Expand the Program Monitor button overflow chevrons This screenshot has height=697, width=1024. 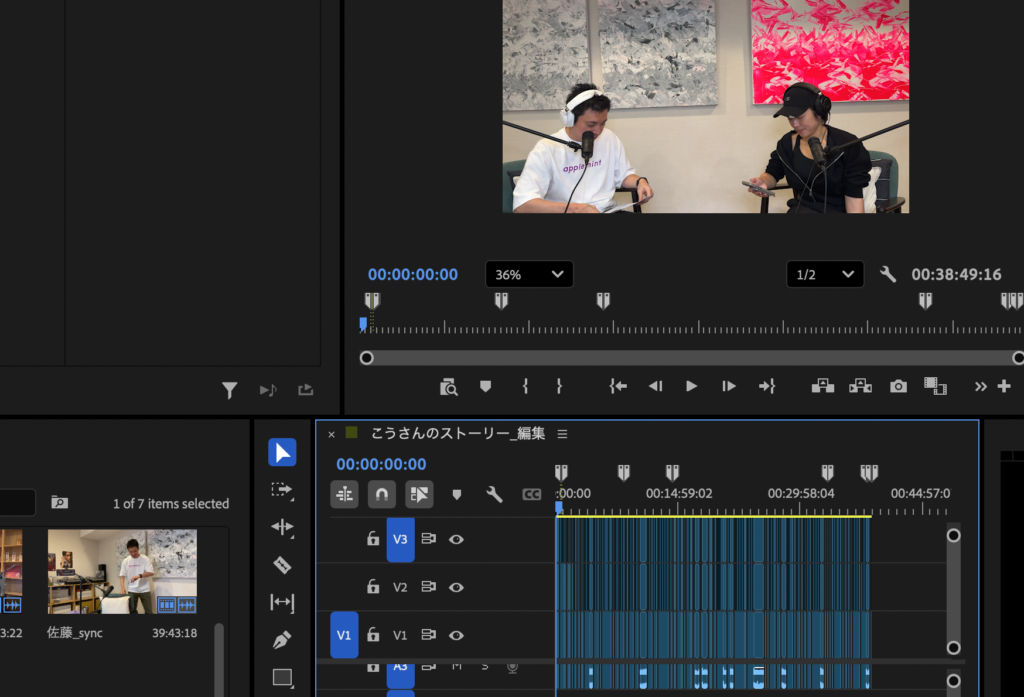tap(980, 387)
